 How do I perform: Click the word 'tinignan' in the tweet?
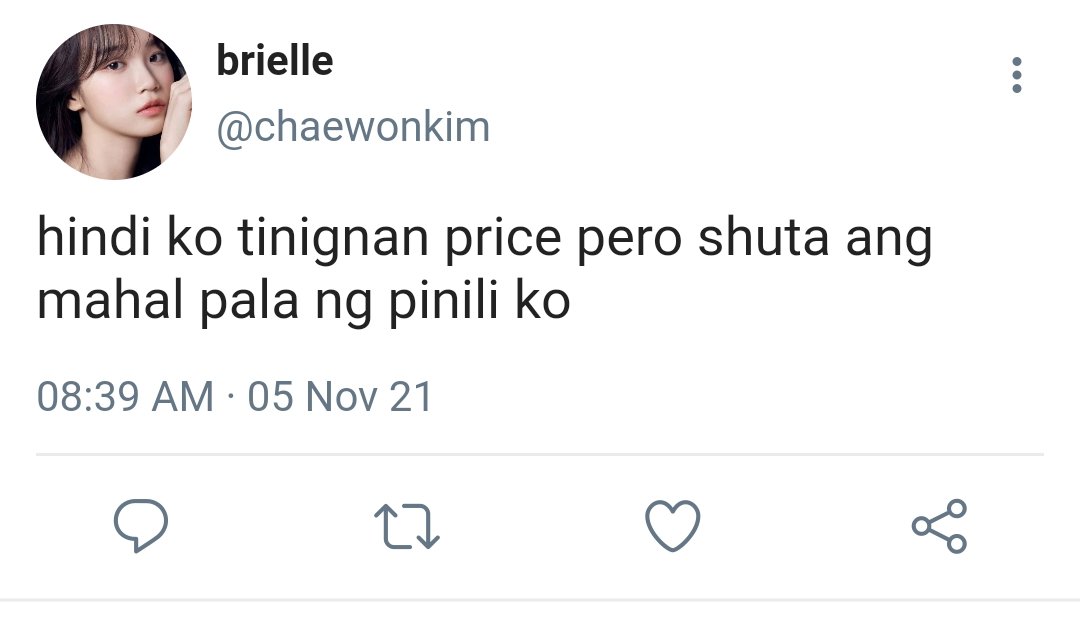pos(334,238)
